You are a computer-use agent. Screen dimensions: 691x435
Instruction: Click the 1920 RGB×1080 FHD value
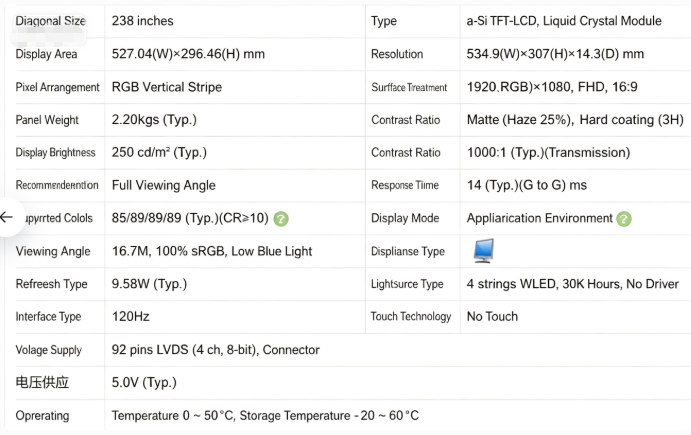point(552,87)
